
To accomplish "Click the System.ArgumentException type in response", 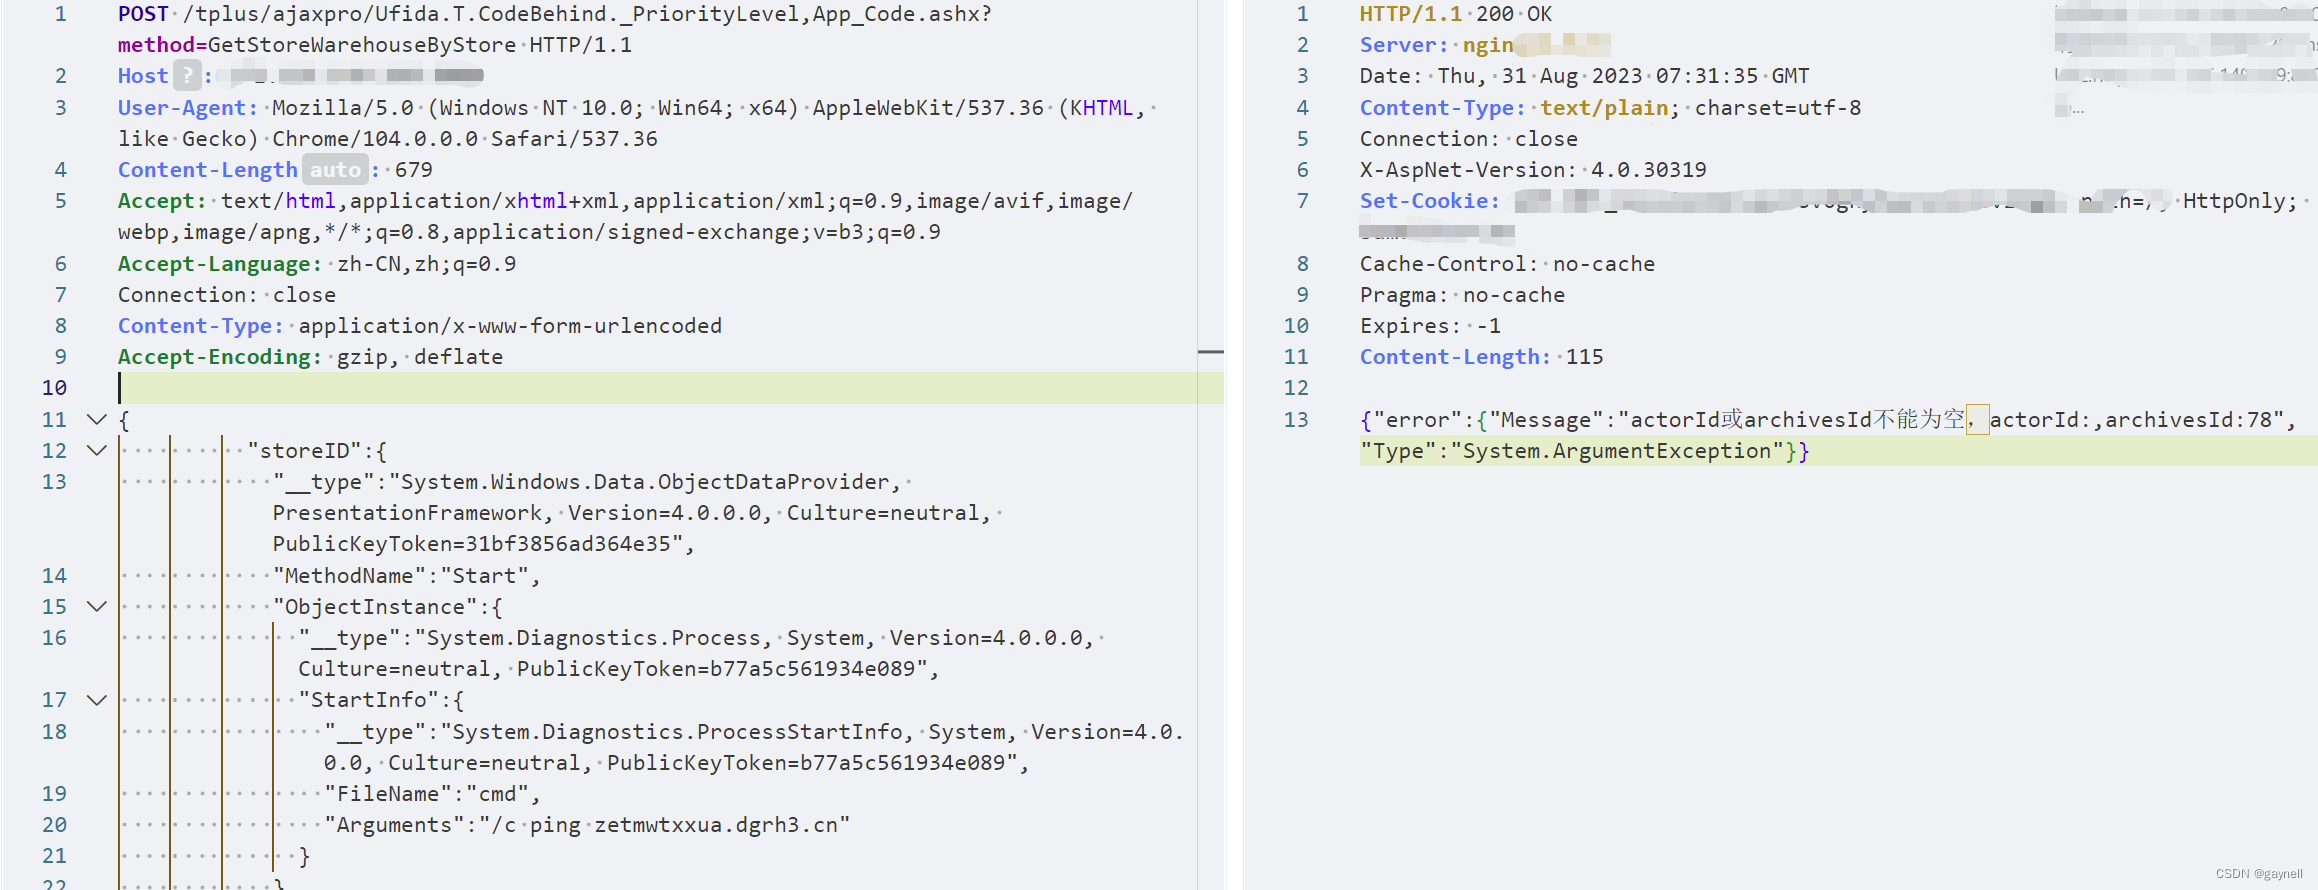I will pyautogui.click(x=1617, y=451).
